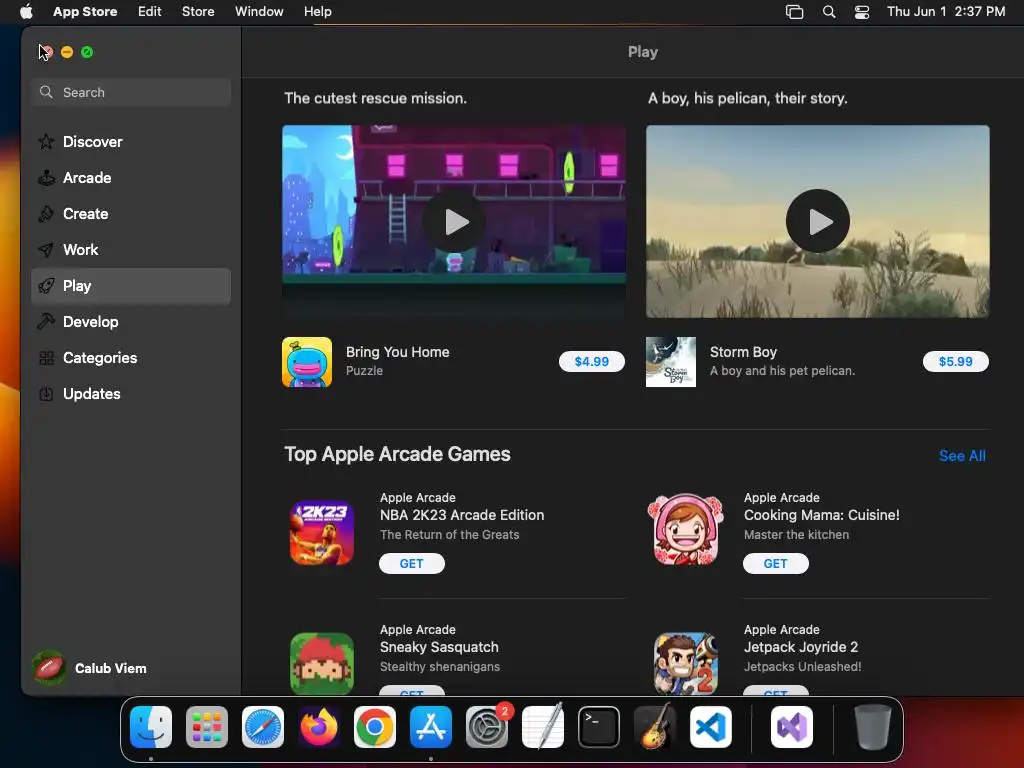
Task: Launch Finder from the Dock
Action: [x=151, y=727]
